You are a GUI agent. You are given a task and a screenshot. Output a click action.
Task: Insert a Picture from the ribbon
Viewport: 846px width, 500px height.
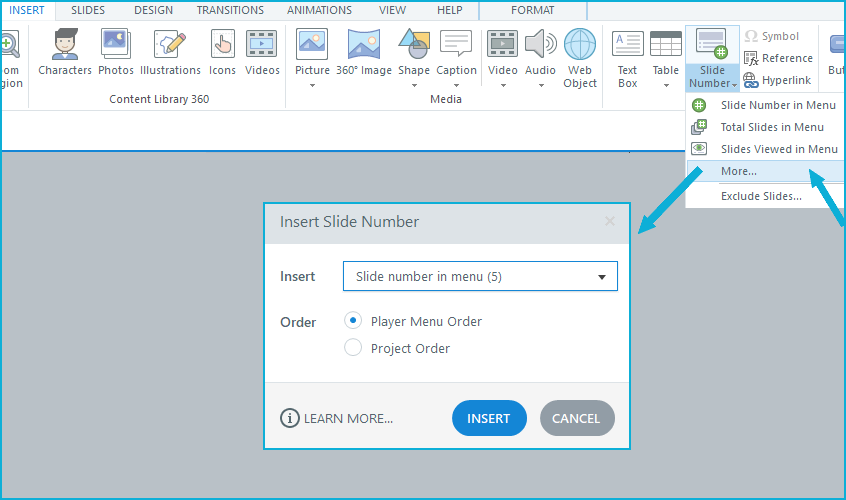[x=312, y=52]
